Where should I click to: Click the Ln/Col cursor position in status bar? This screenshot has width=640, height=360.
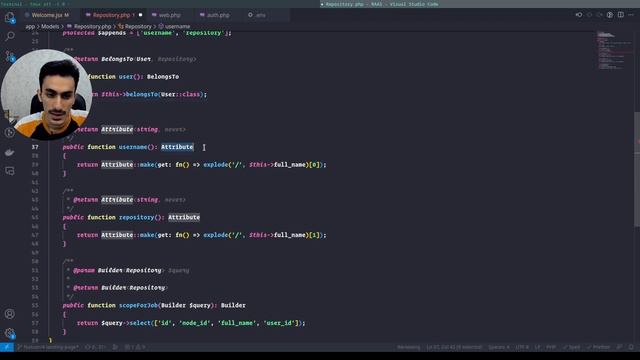pyautogui.click(x=454, y=347)
